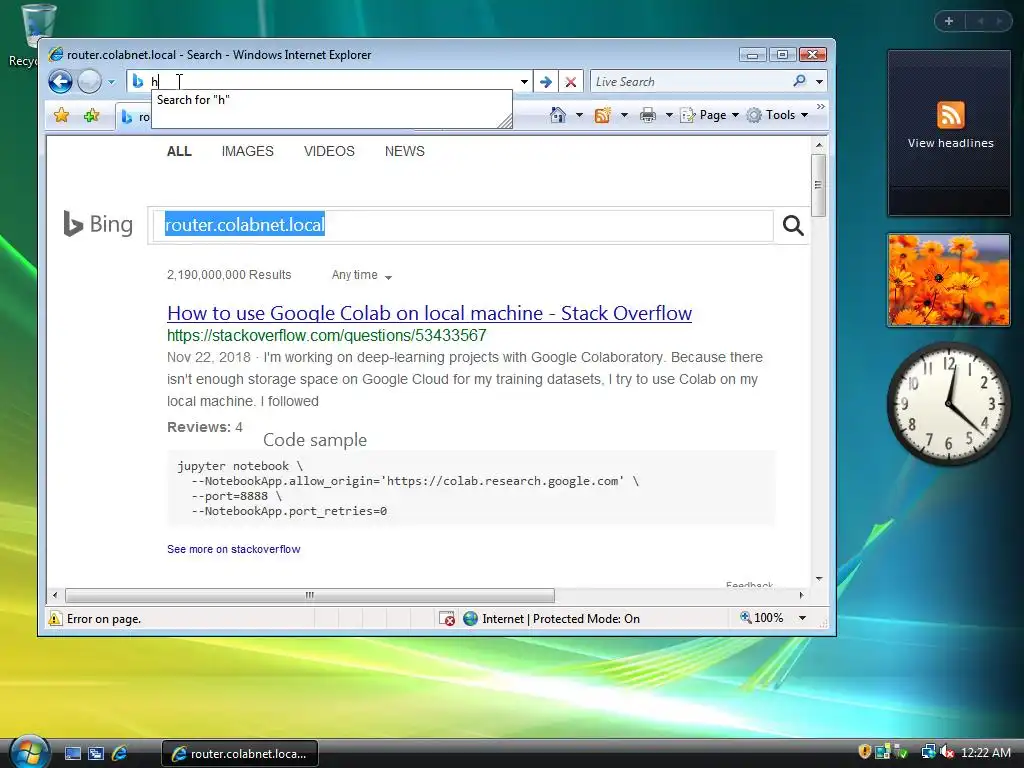The image size is (1024, 768).
Task: Click the Print toolbar icon
Action: pos(647,116)
